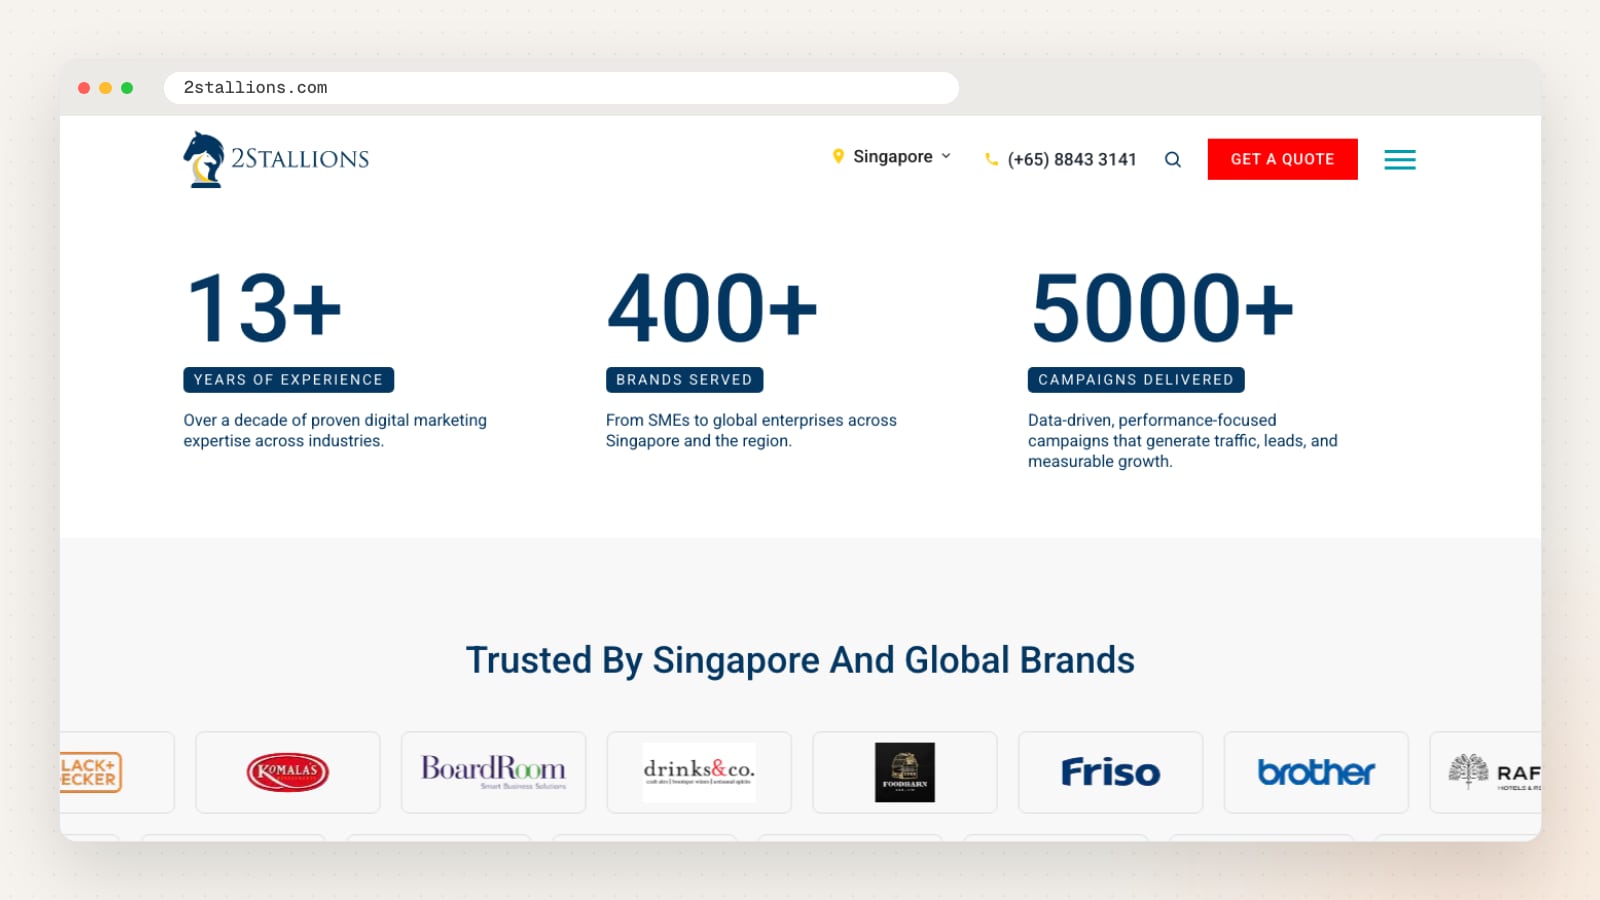Click the red close window button
Viewport: 1600px width, 900px height.
84,88
